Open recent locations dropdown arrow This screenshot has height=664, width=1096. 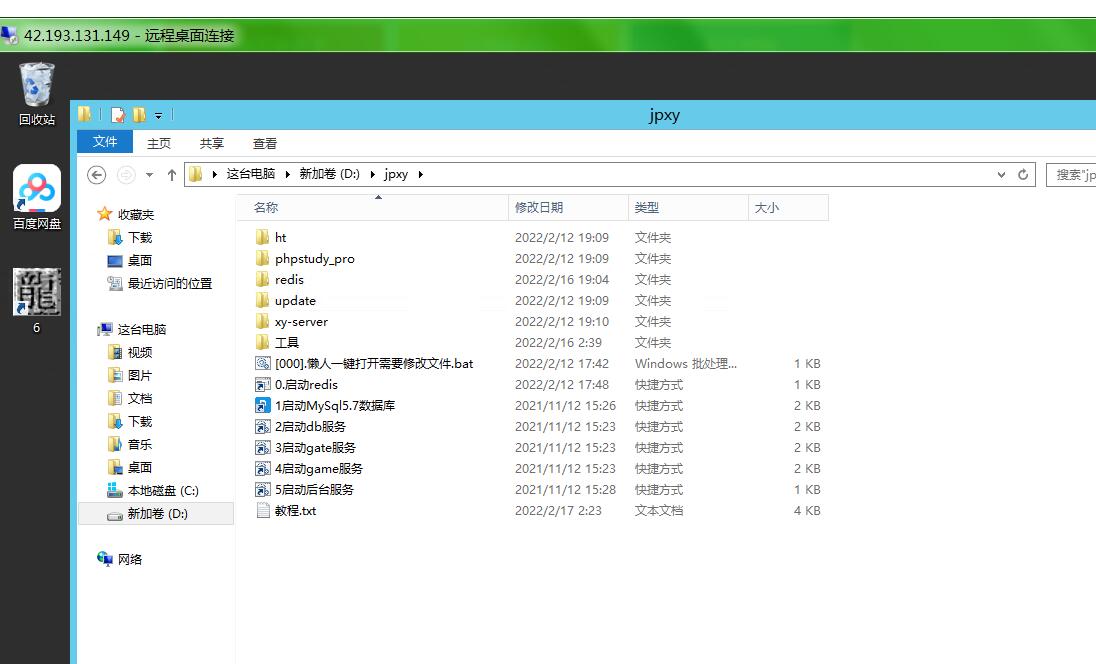pyautogui.click(x=149, y=175)
